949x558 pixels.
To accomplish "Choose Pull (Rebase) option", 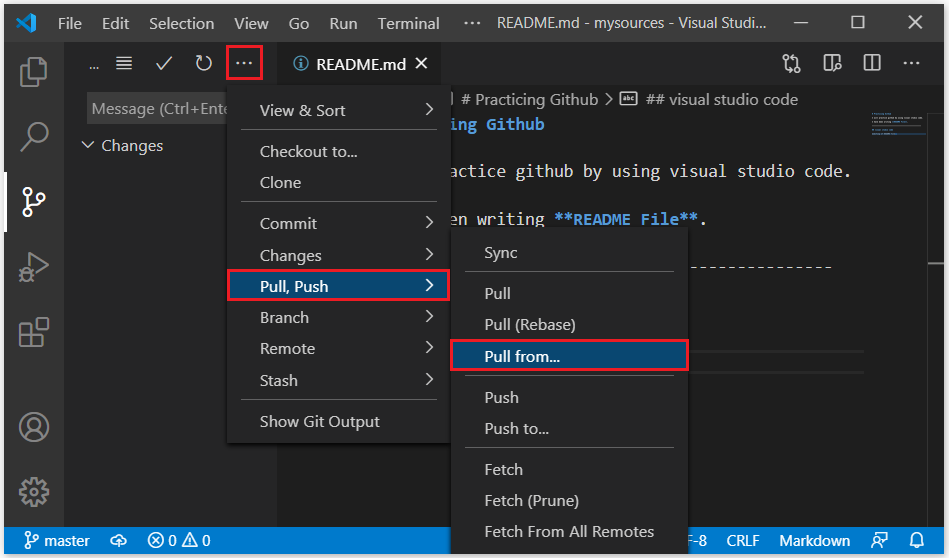I will point(569,324).
